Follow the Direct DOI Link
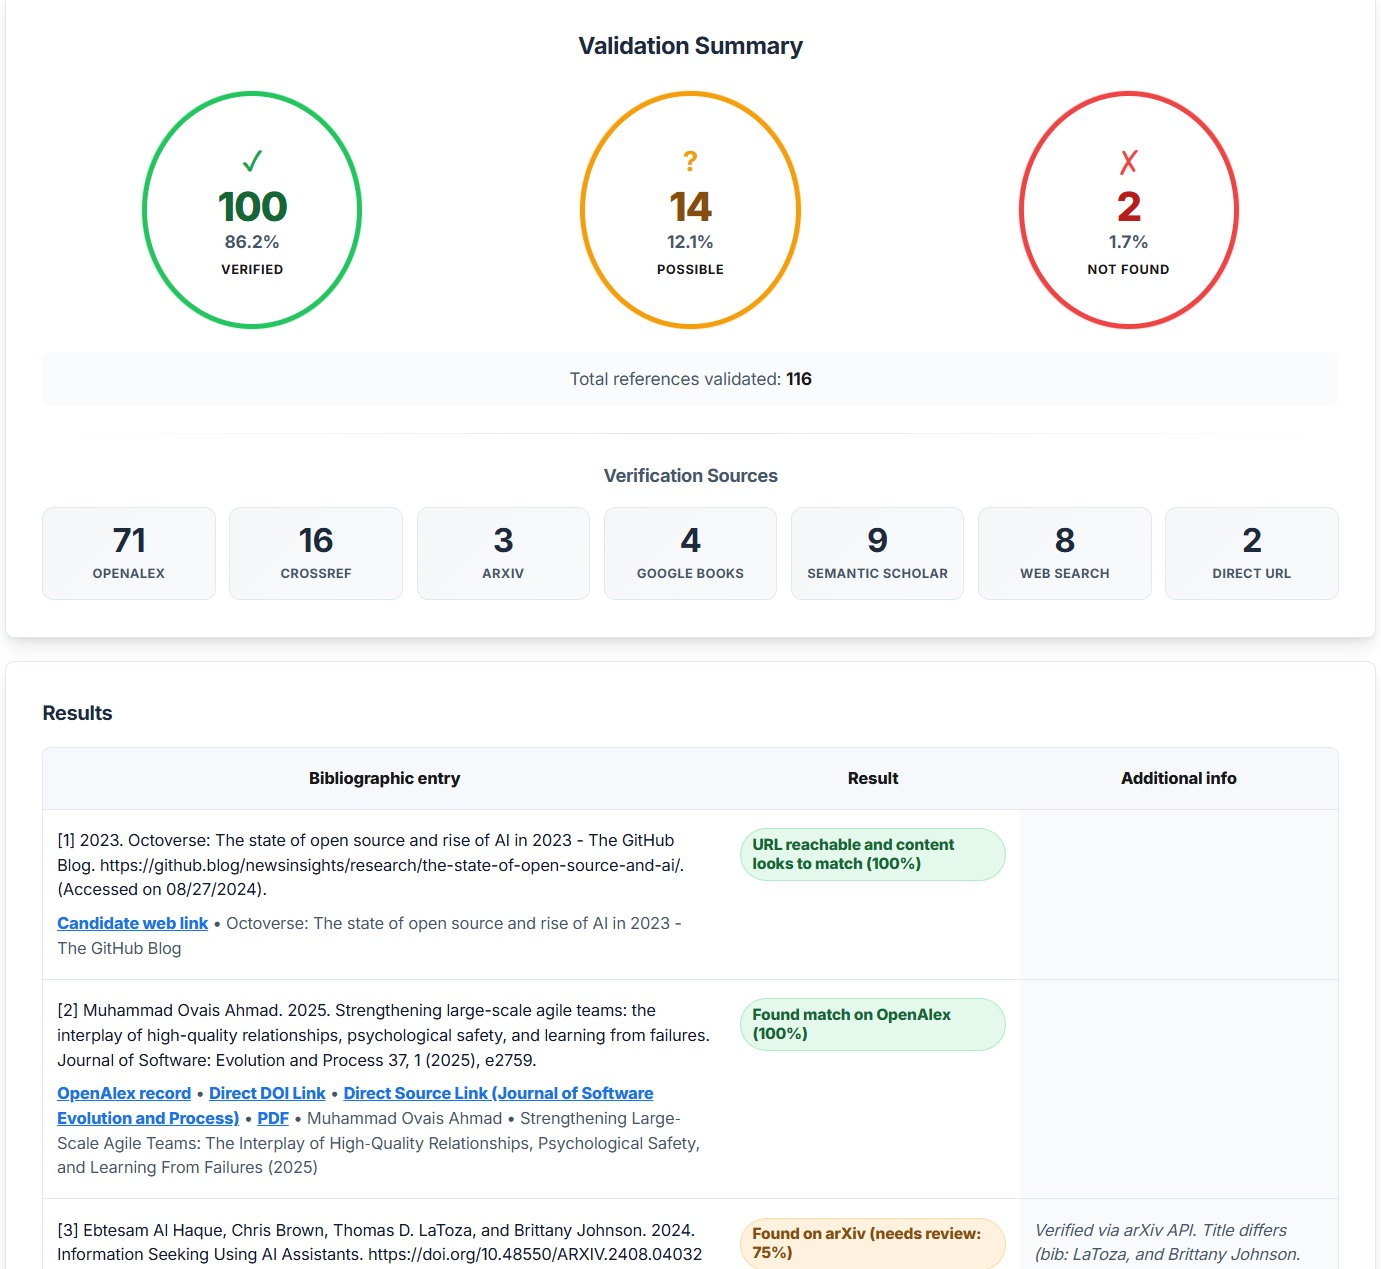Viewport: 1381px width, 1269px height. 267,1093
